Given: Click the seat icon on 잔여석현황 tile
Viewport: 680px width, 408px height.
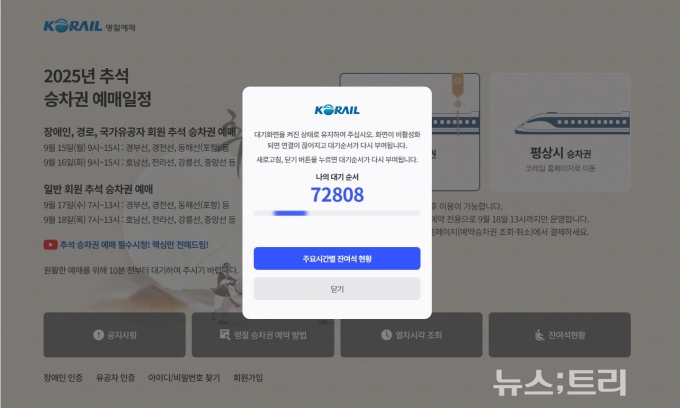Looking at the screenshot, I should (539, 335).
